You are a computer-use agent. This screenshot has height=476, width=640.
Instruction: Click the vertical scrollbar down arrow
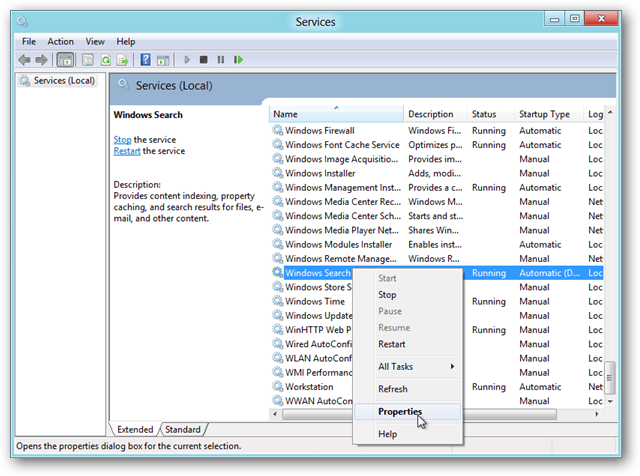[x=610, y=401]
